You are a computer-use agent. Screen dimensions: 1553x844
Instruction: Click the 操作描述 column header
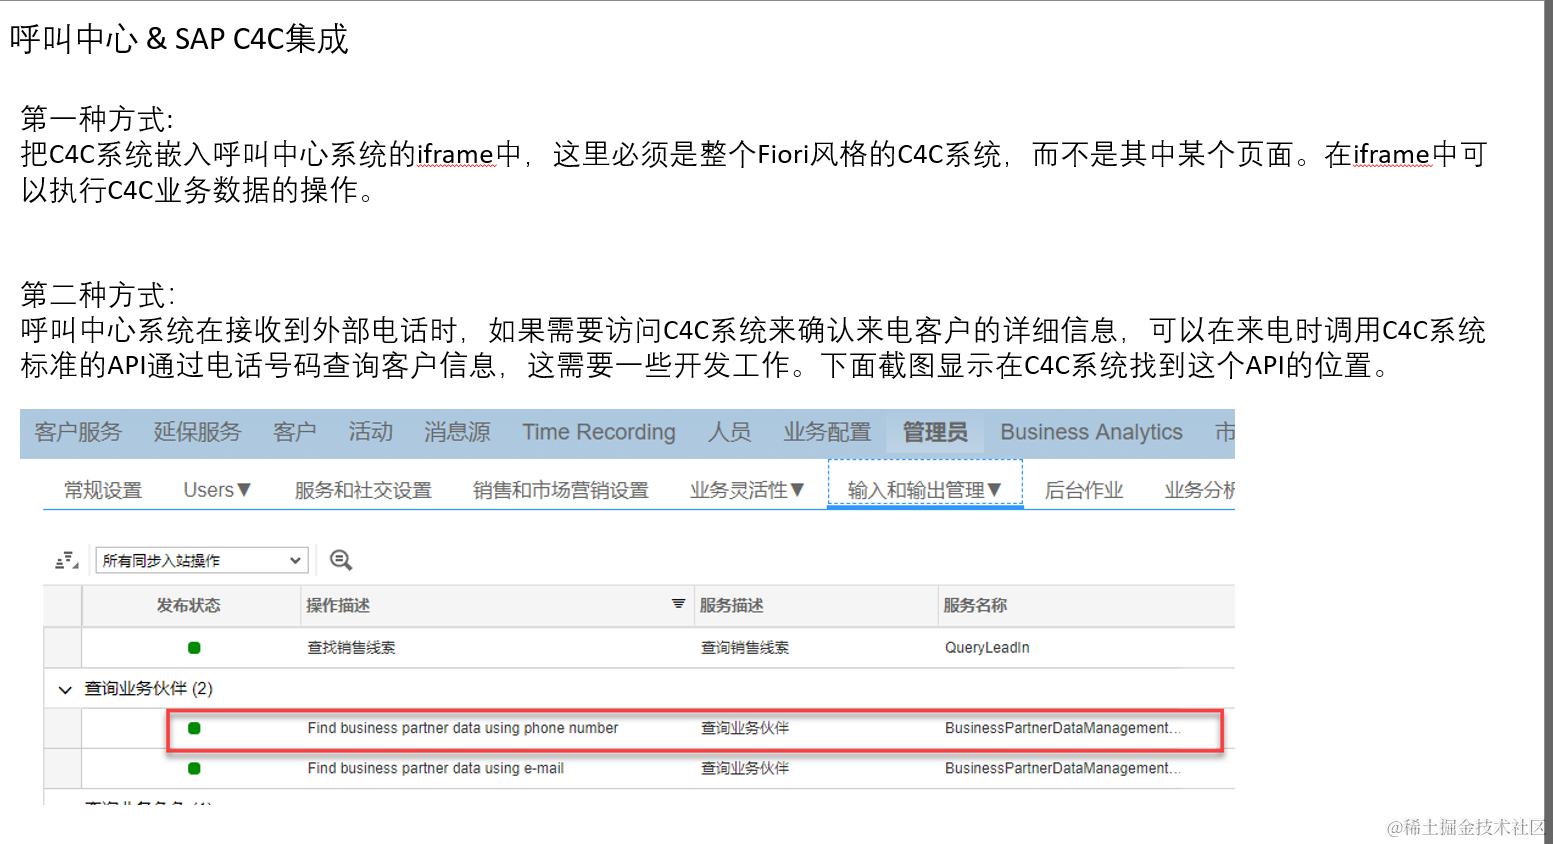[338, 606]
